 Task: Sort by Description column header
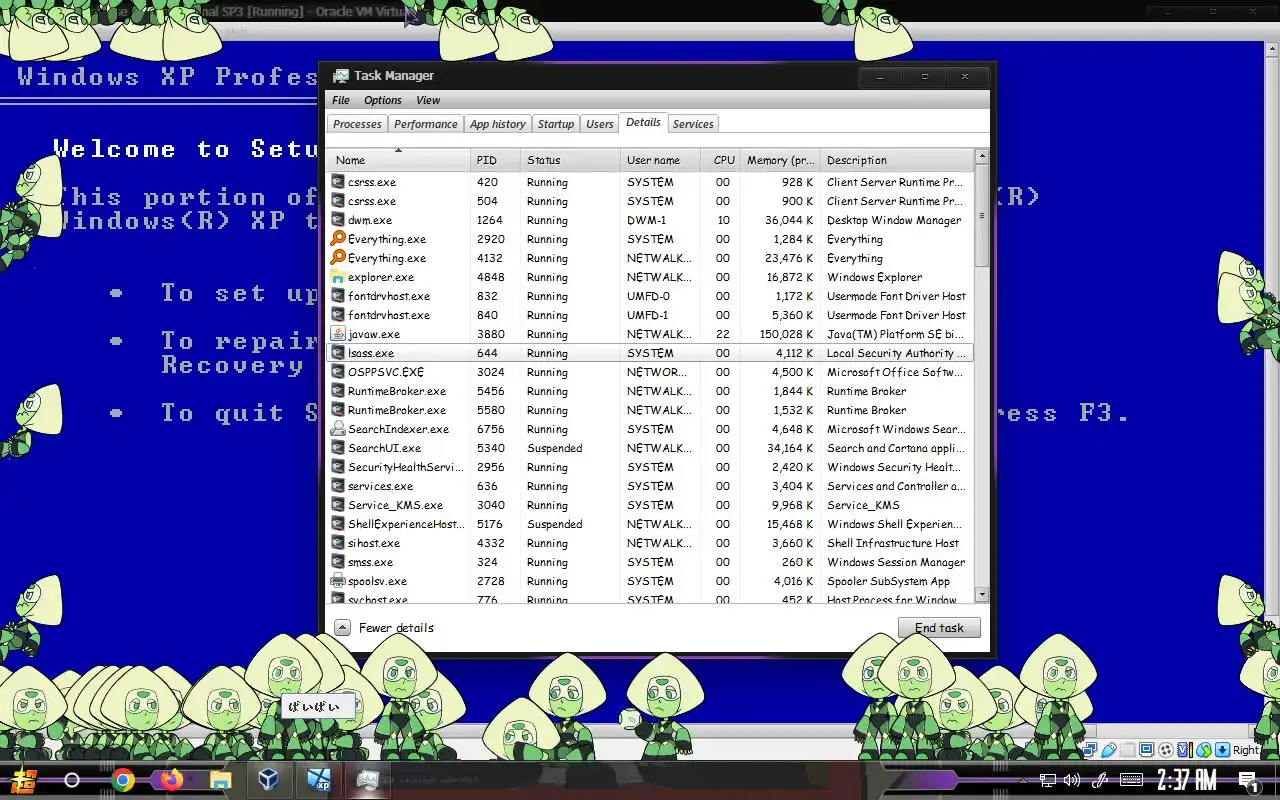pyautogui.click(x=897, y=160)
